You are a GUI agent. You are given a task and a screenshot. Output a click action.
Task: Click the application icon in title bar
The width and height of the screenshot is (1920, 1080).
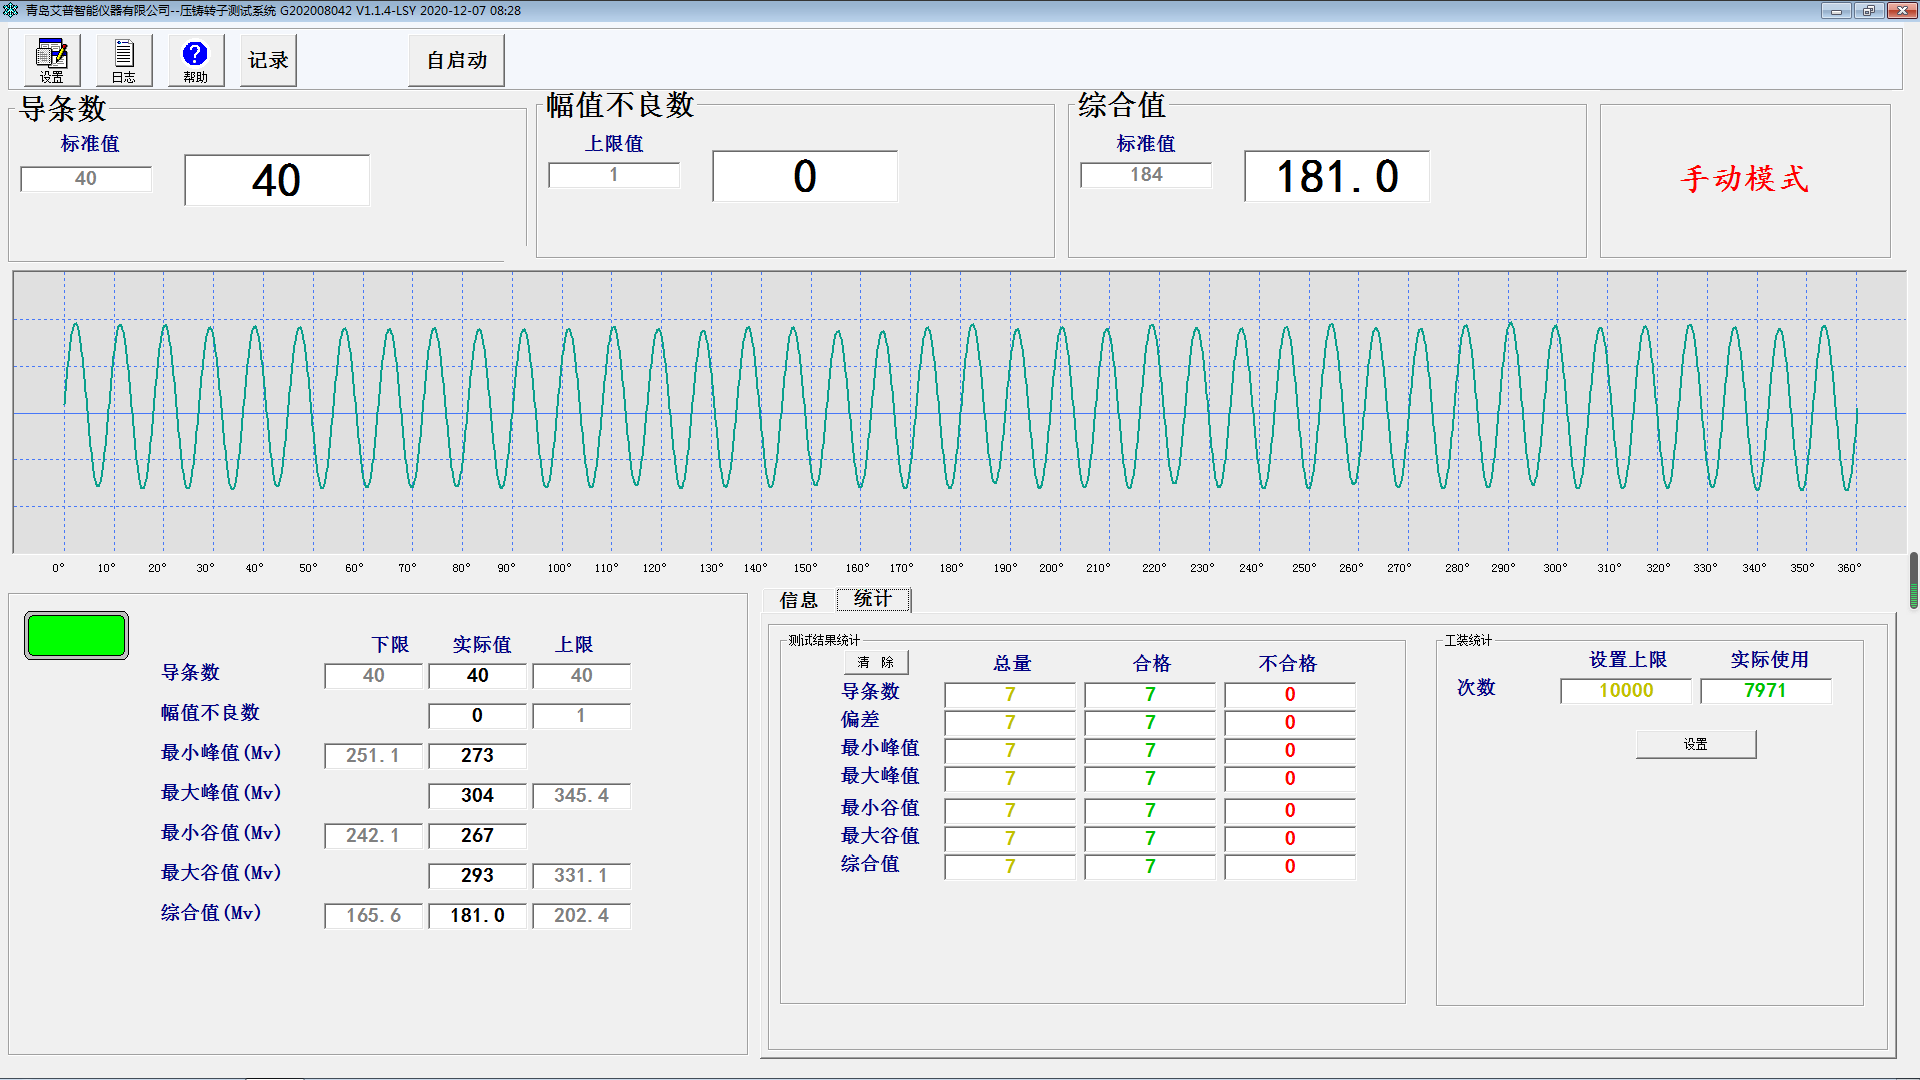coord(9,10)
